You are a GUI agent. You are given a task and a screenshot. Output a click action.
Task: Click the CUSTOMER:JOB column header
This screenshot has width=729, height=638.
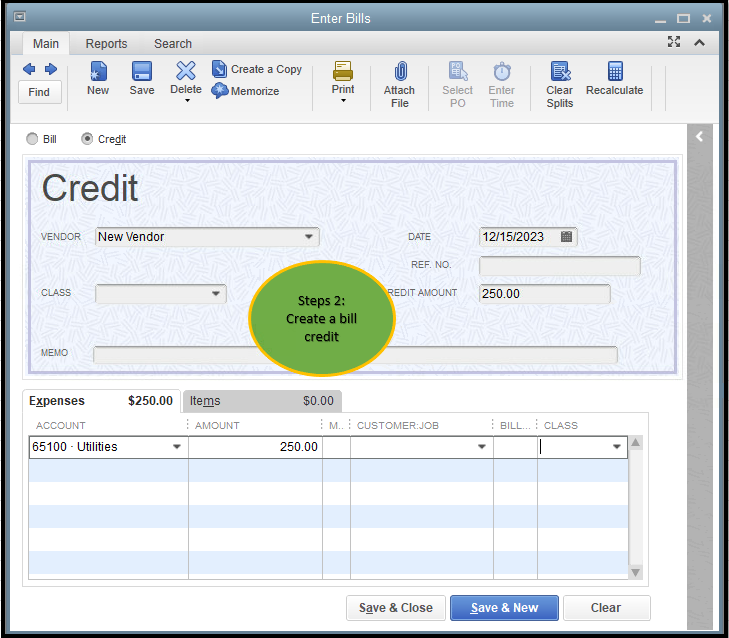[398, 425]
